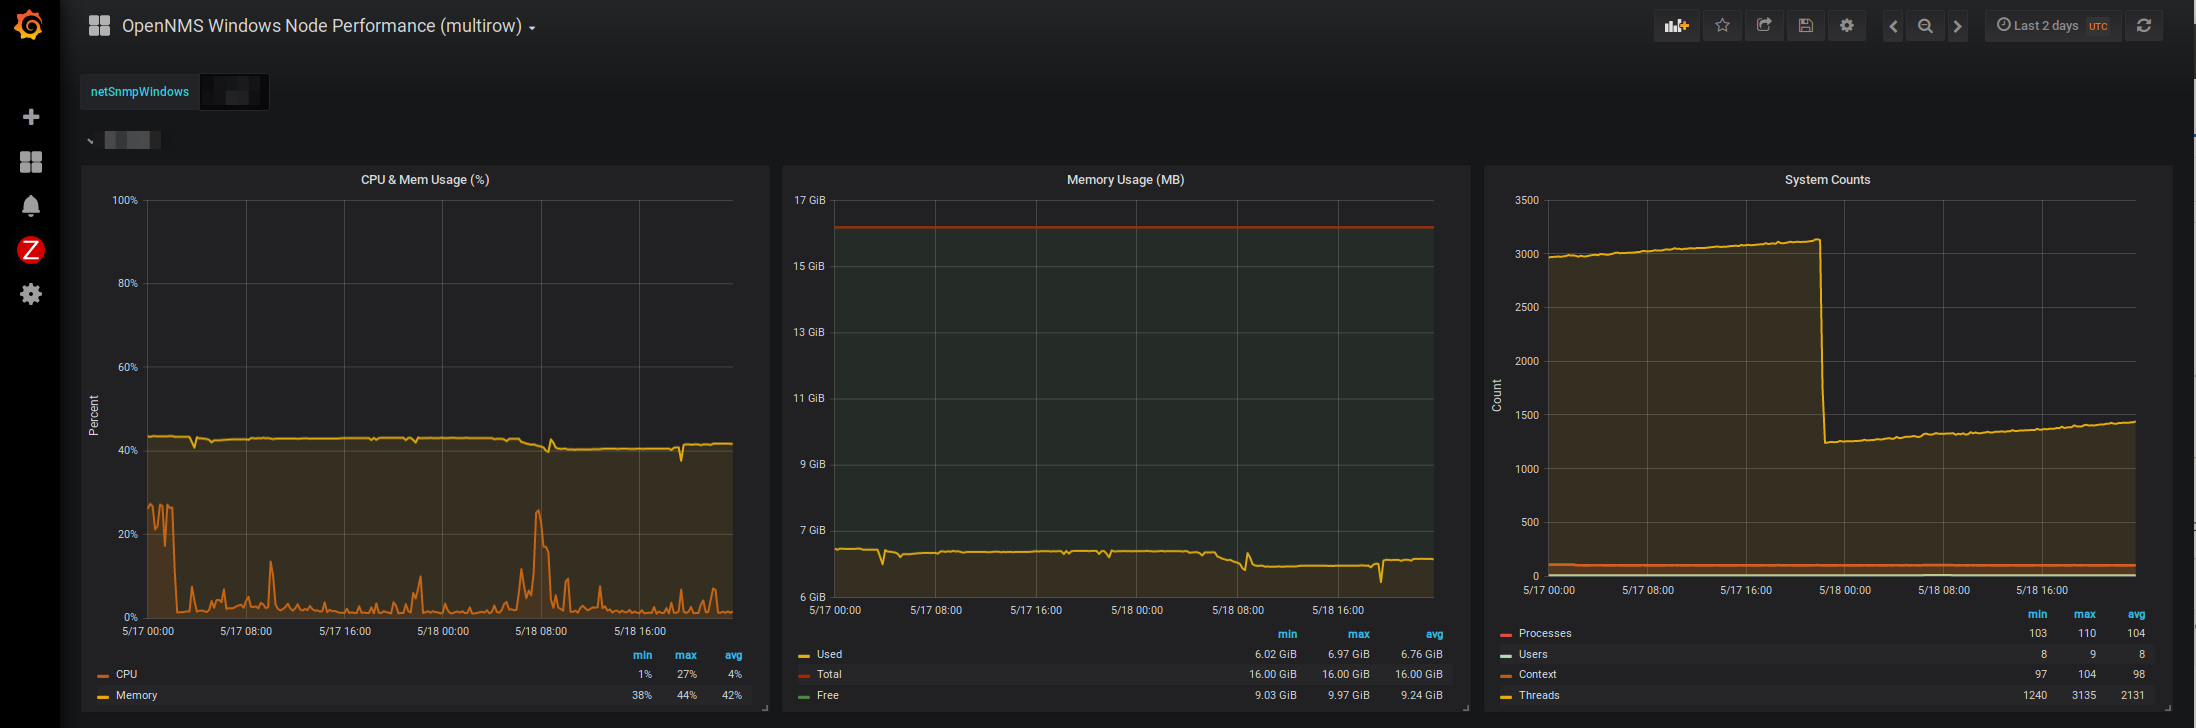Viewport: 2196px width, 728px height.
Task: Open the CPU & Mem Usage (%) panel menu
Action: click(425, 180)
